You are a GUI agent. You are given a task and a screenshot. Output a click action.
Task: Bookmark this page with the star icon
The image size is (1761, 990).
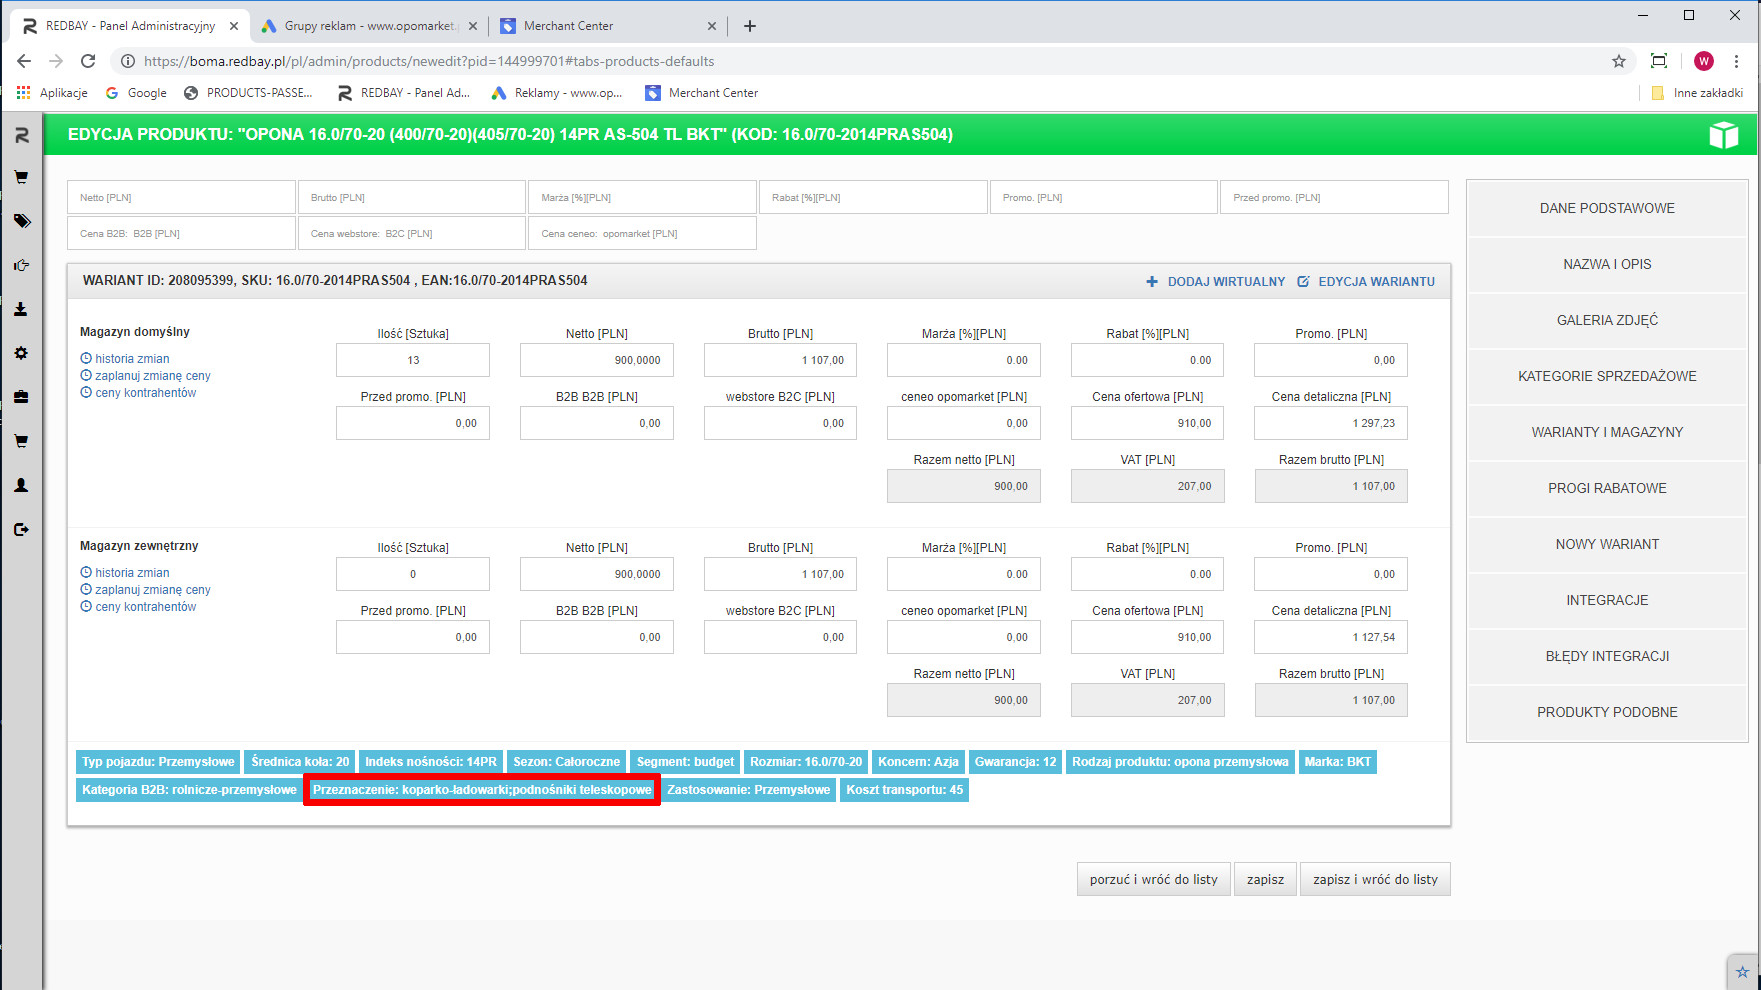(1619, 61)
